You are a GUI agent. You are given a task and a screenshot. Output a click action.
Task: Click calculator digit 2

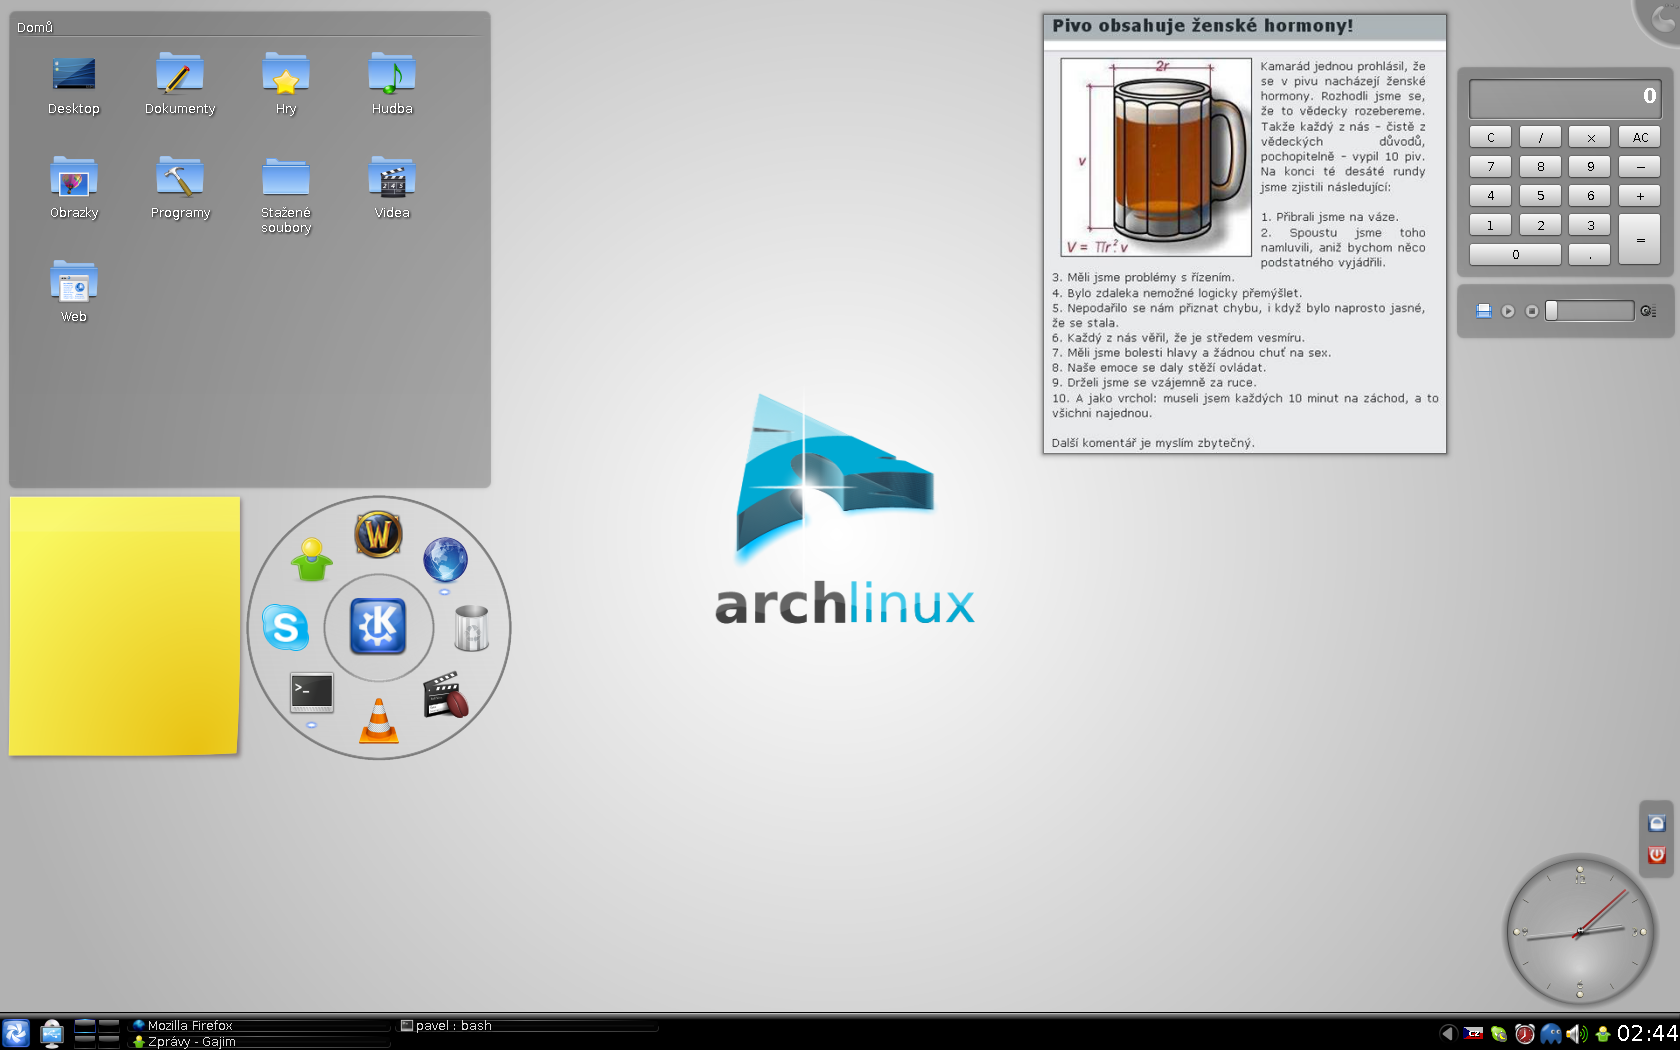point(1541,226)
